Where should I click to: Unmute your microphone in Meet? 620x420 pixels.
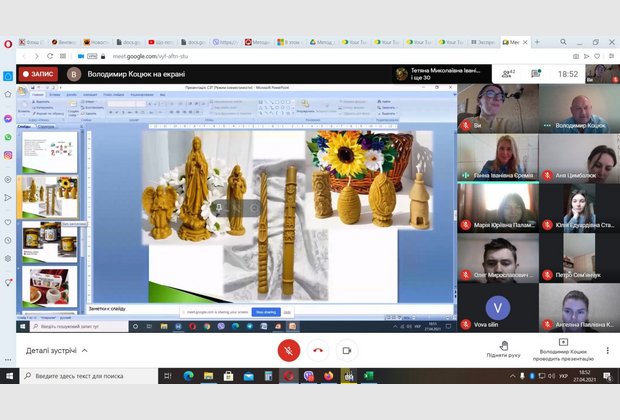289,350
